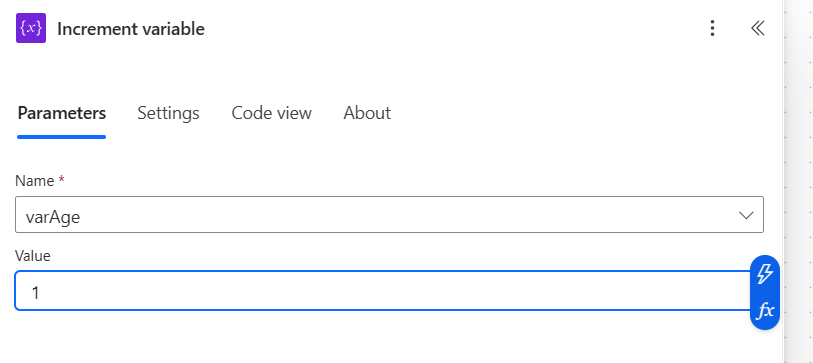
Task: Focus the Value input field
Action: tap(384, 291)
